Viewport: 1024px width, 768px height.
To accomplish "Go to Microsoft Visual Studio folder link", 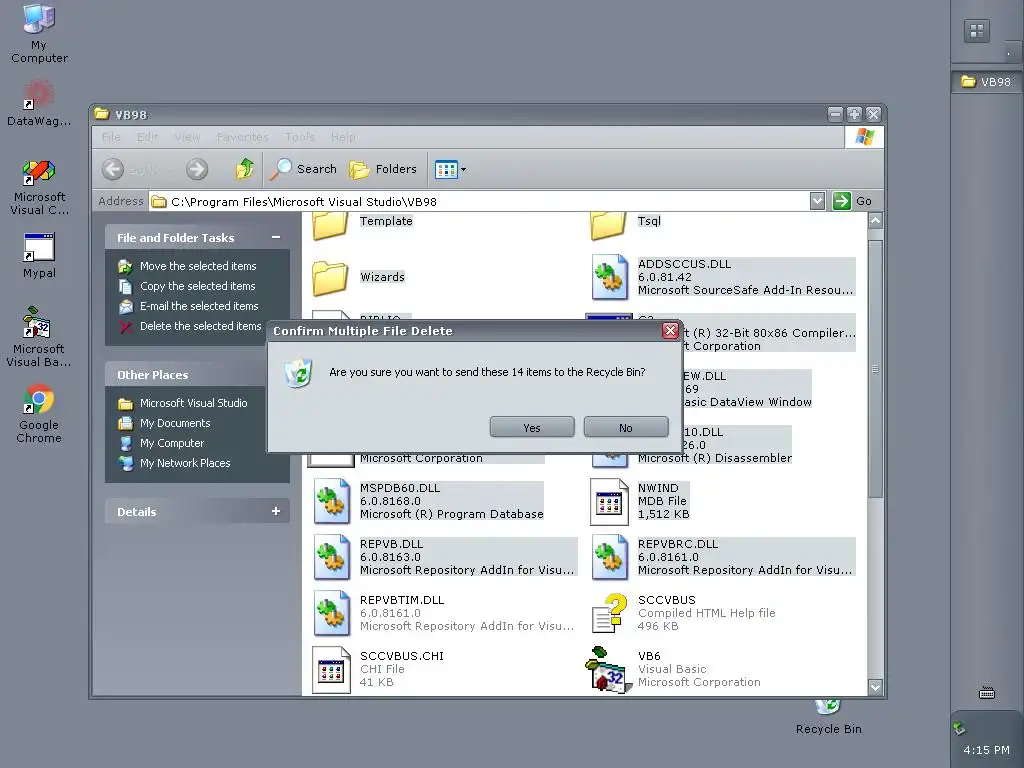I will 193,404.
